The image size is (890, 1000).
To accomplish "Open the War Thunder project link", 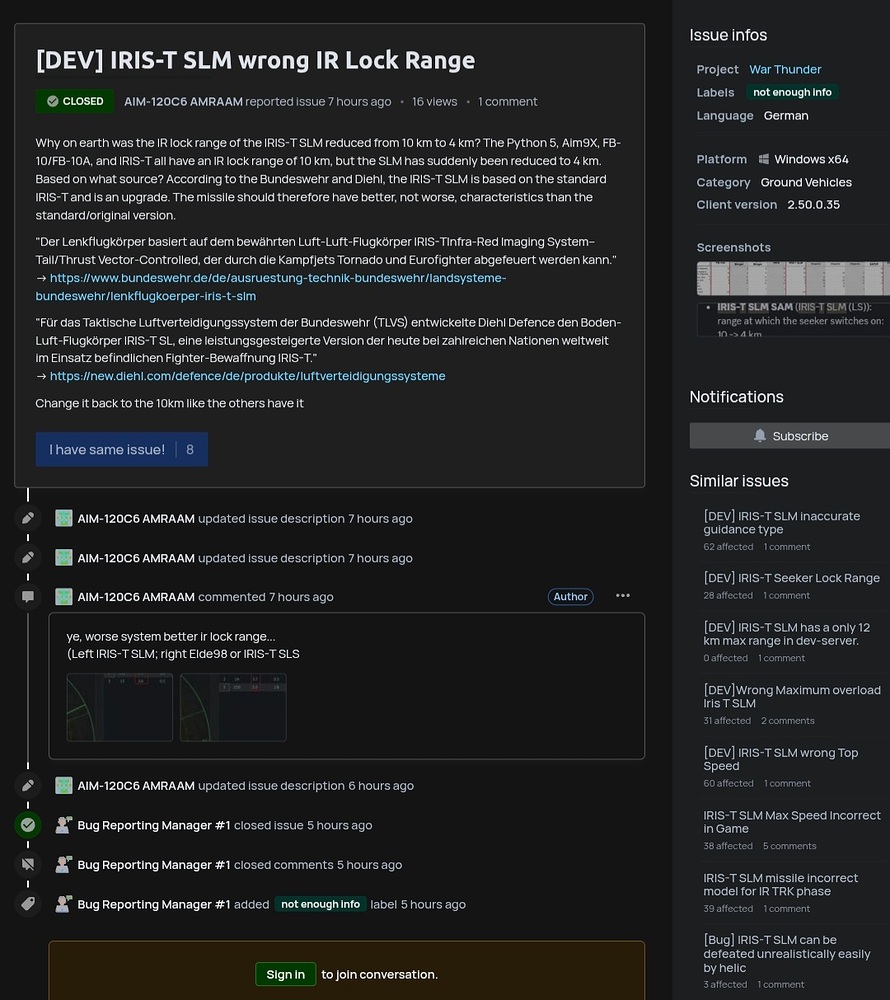I will (785, 69).
